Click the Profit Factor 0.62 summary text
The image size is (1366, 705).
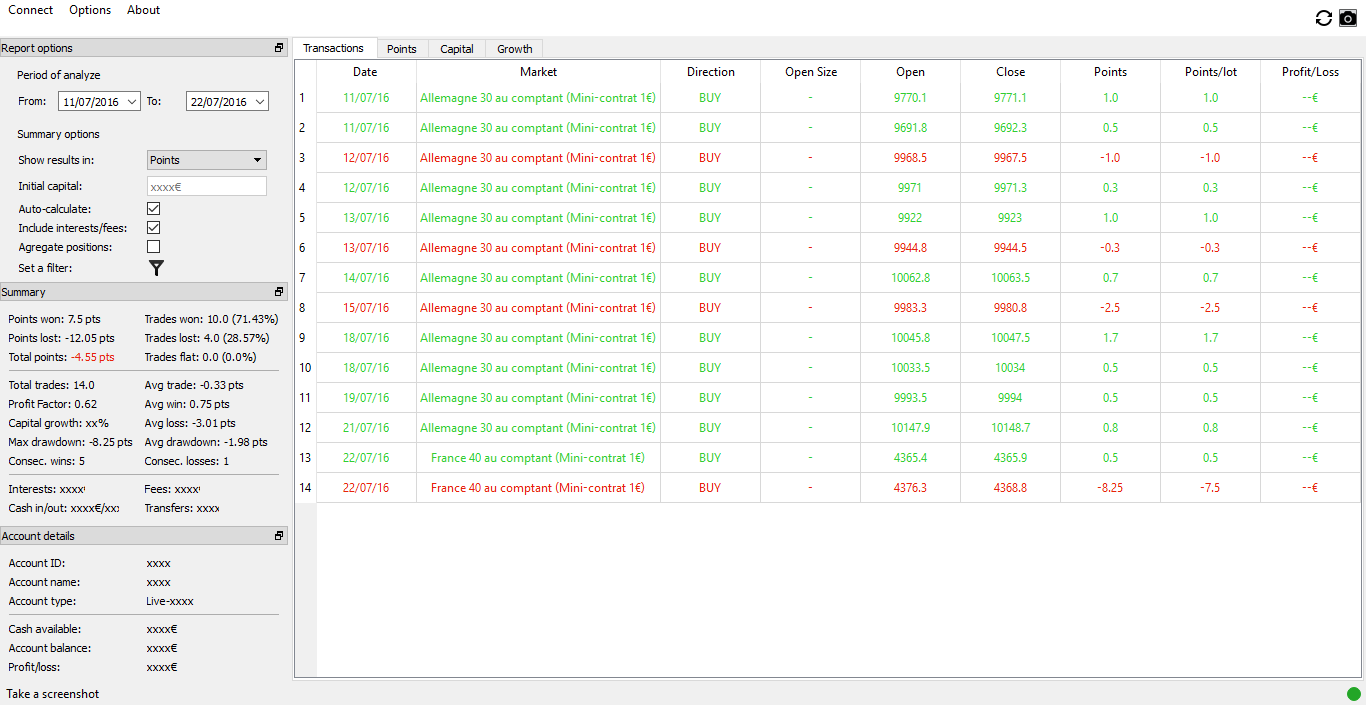53,404
